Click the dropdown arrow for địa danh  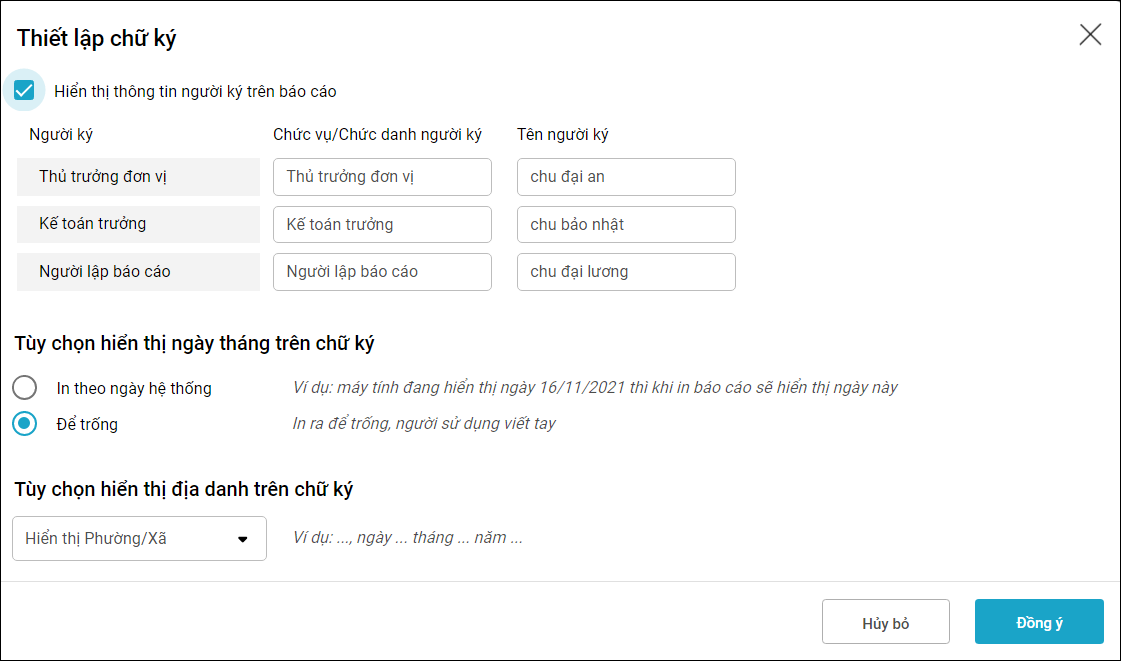click(x=242, y=540)
